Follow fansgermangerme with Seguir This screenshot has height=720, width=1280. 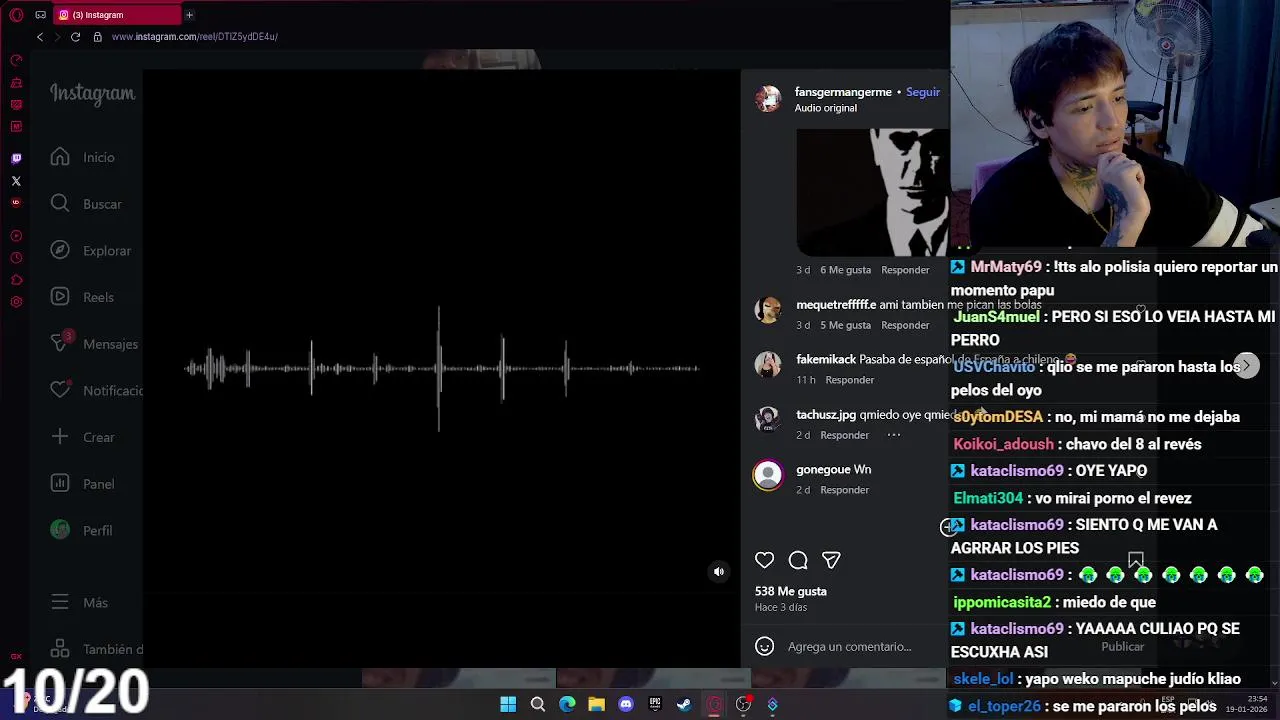923,92
